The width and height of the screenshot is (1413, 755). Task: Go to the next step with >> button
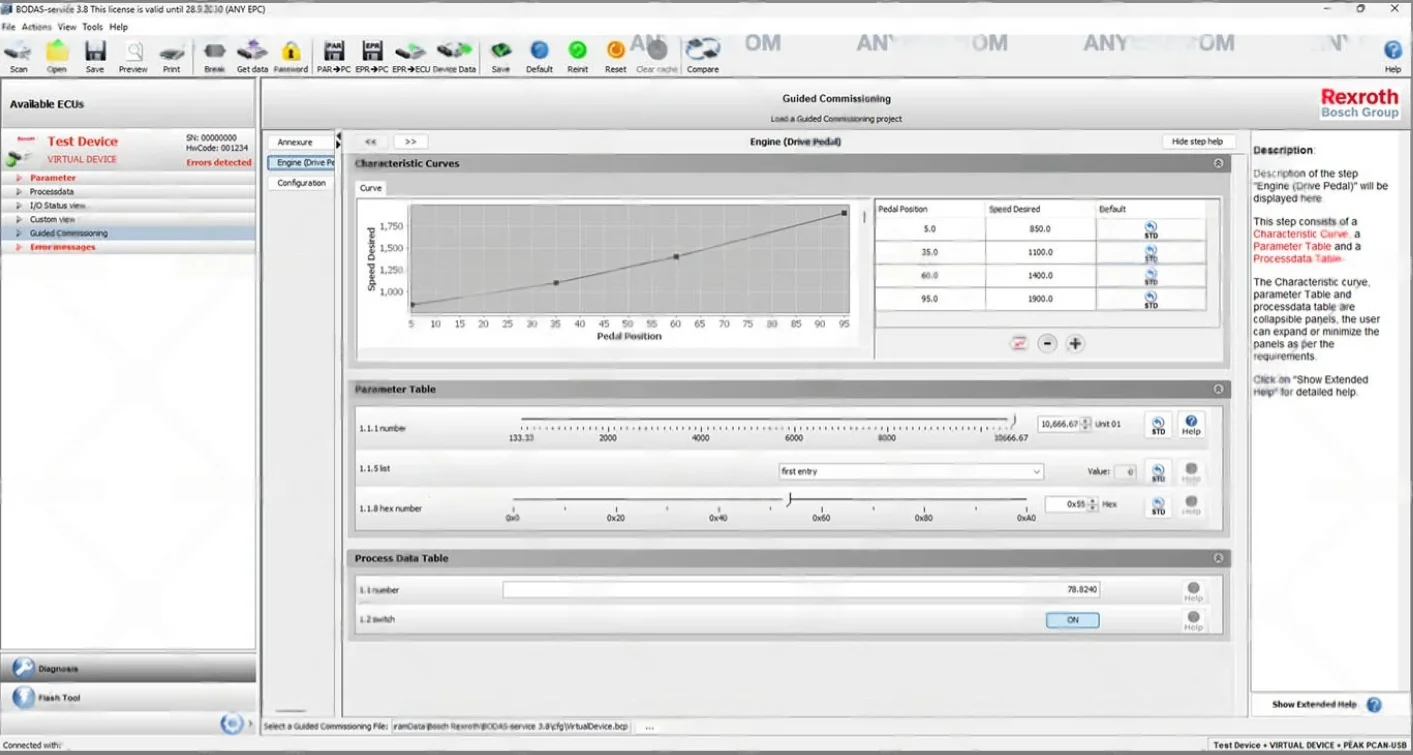pyautogui.click(x=410, y=142)
